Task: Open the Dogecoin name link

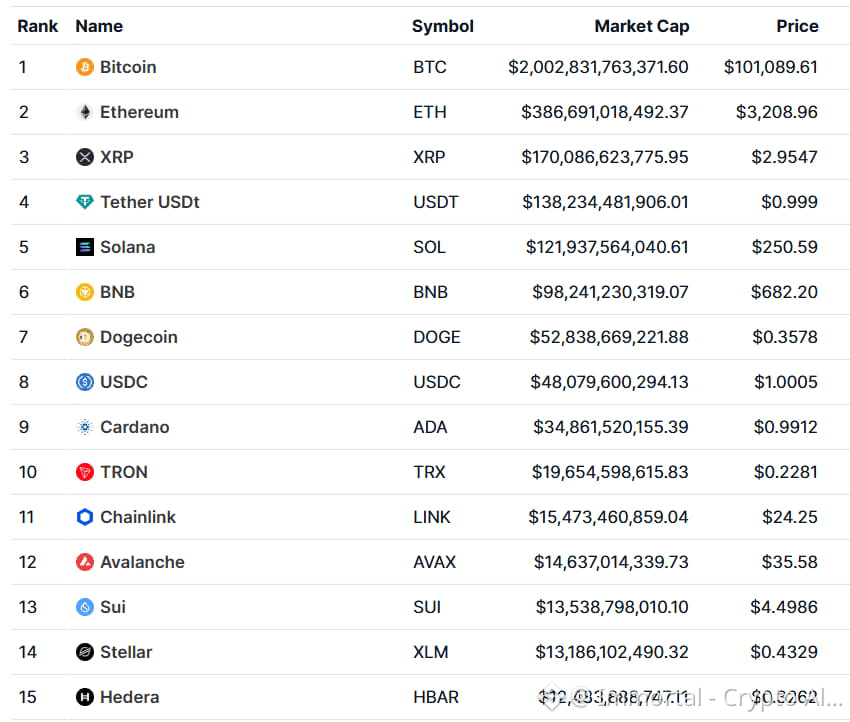Action: [139, 337]
